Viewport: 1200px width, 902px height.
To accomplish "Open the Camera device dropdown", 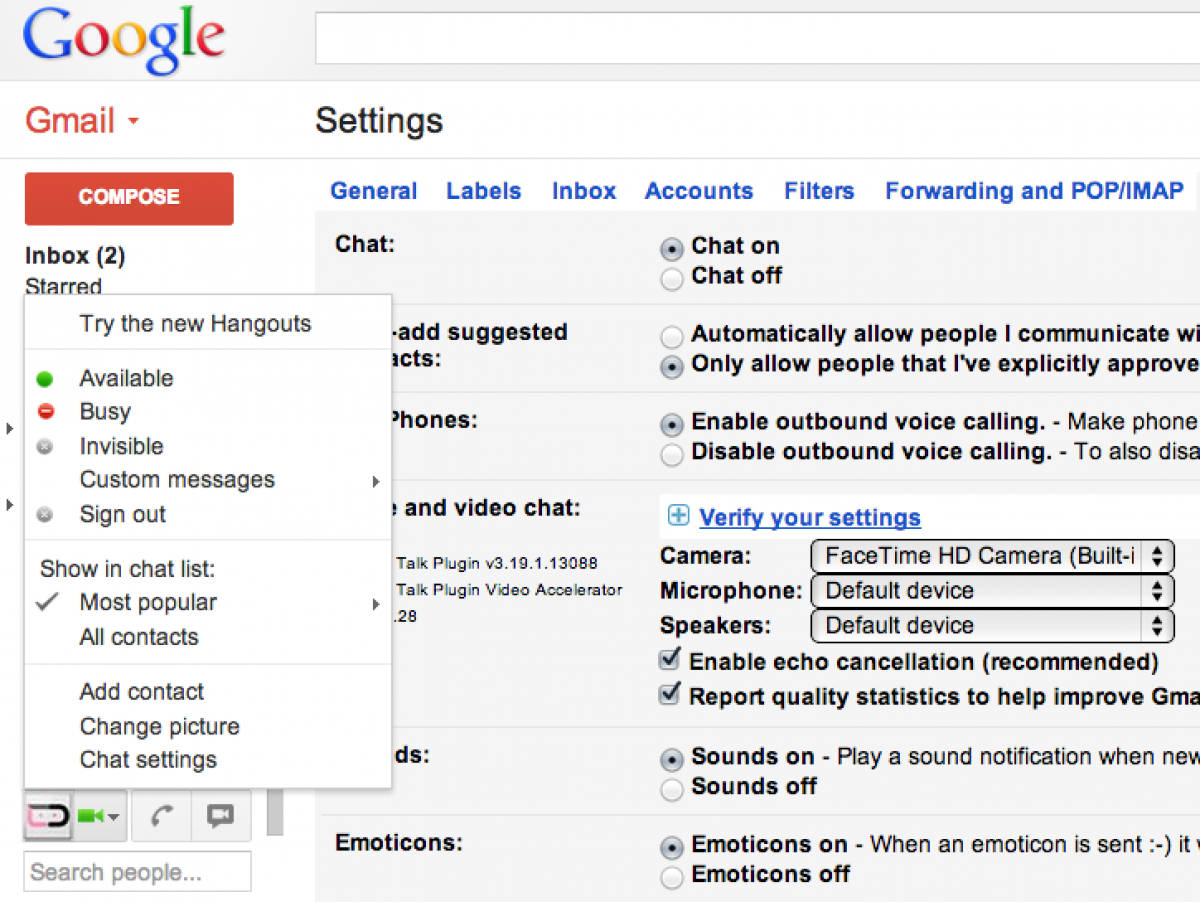I will pyautogui.click(x=991, y=556).
